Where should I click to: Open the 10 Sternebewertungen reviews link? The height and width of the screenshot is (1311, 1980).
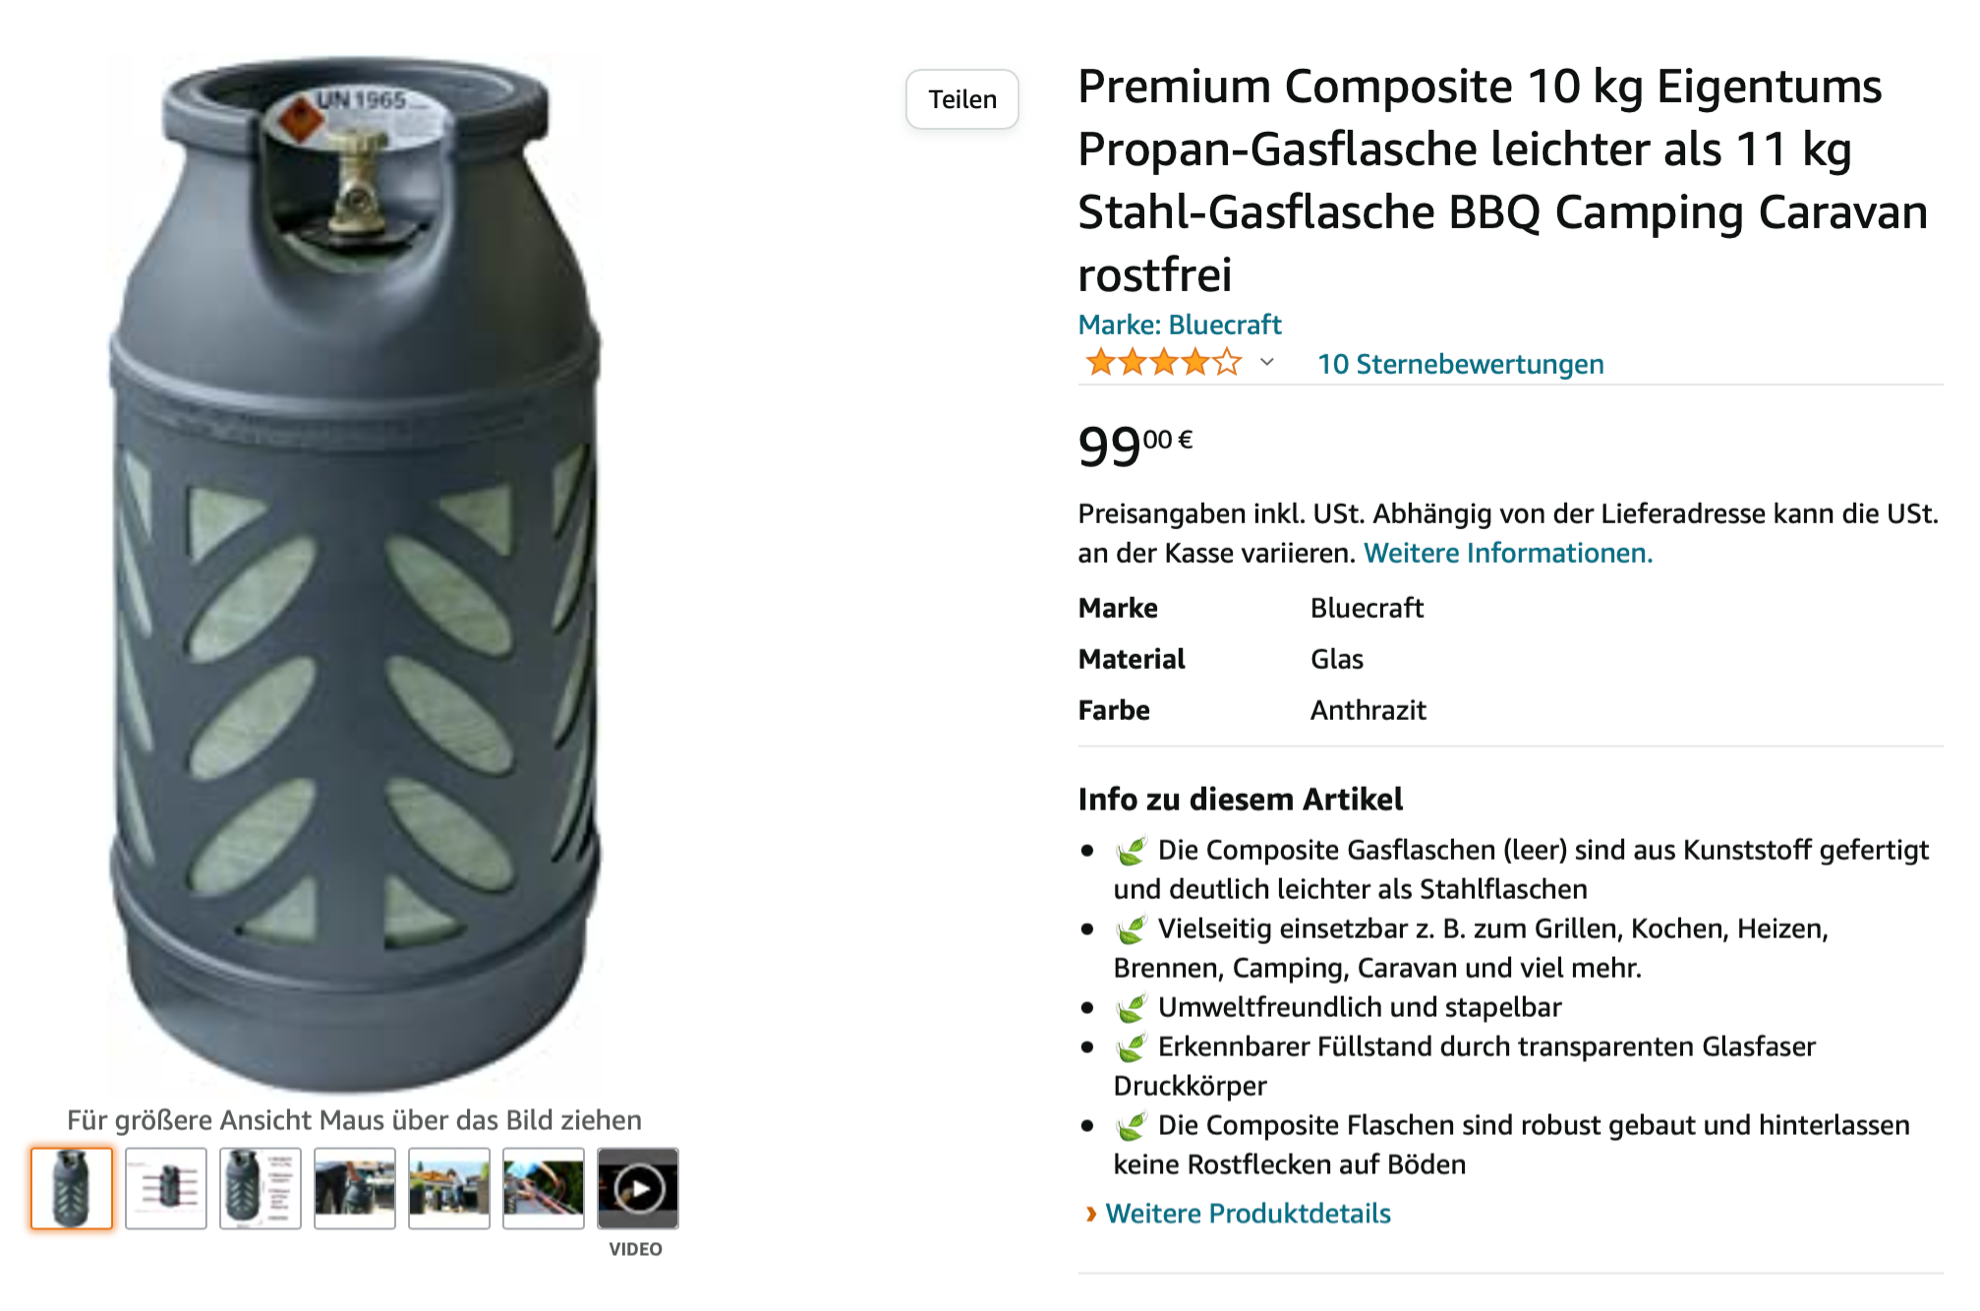coord(1460,364)
